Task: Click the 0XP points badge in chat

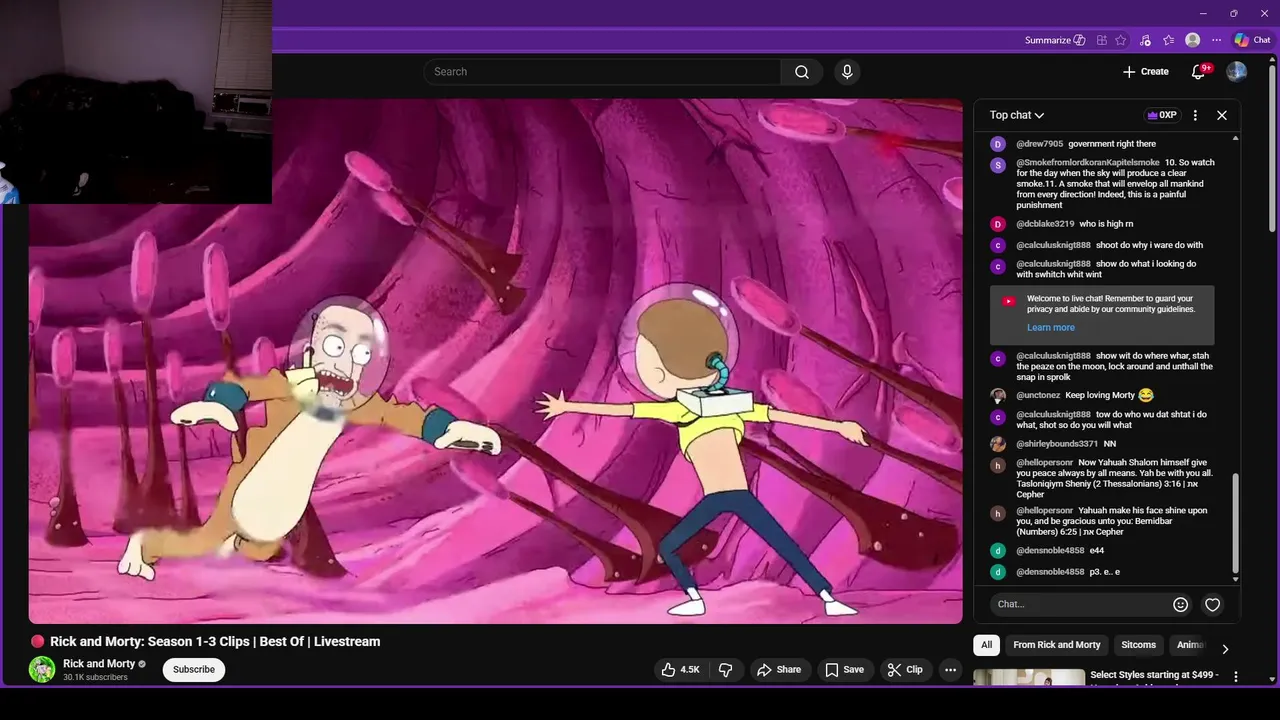Action: point(1162,115)
